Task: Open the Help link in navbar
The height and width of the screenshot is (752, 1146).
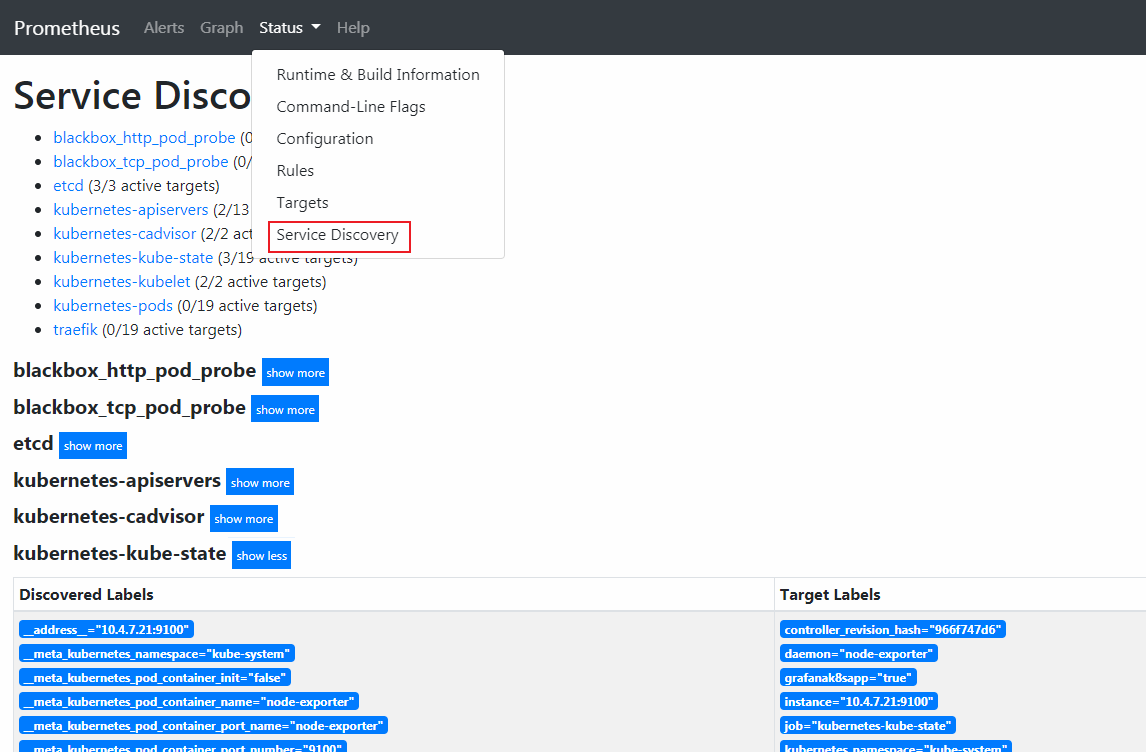Action: 353,28
